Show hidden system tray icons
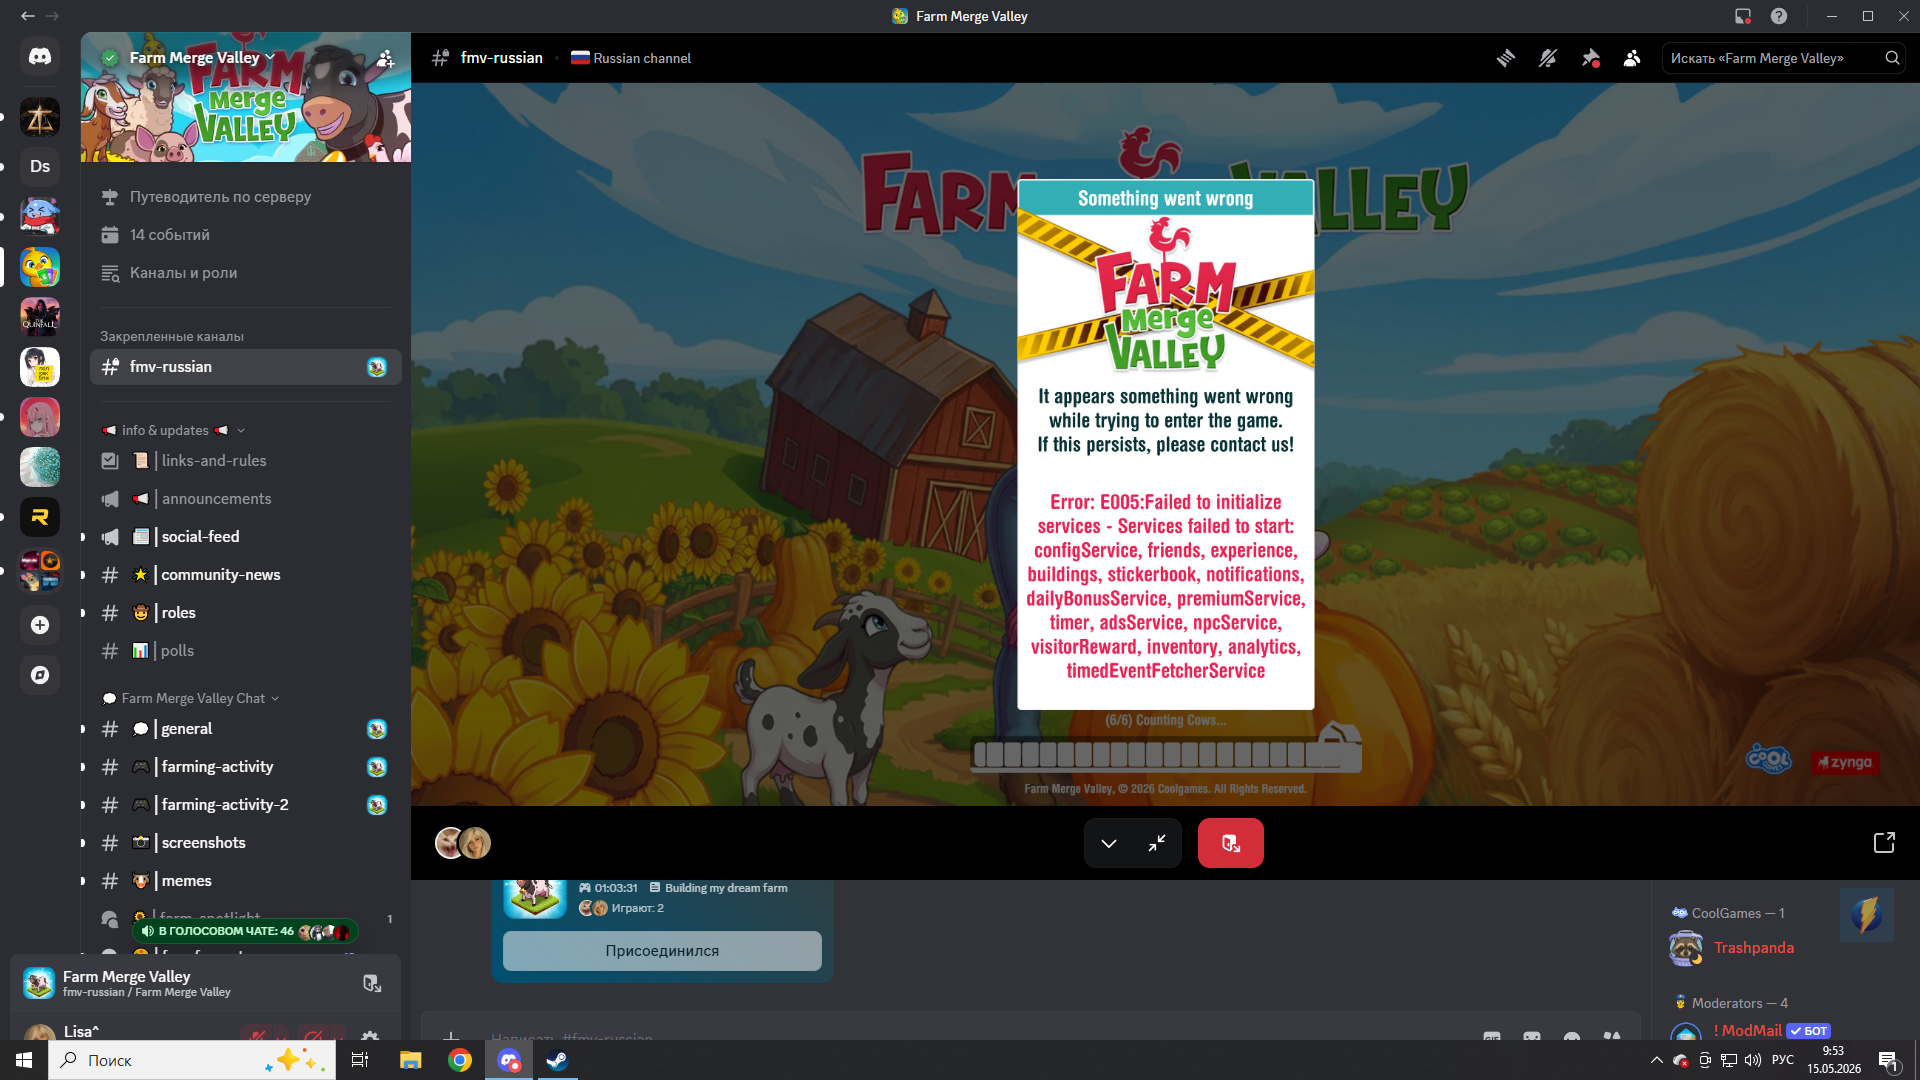Viewport: 1920px width, 1080px height. pos(1656,1060)
